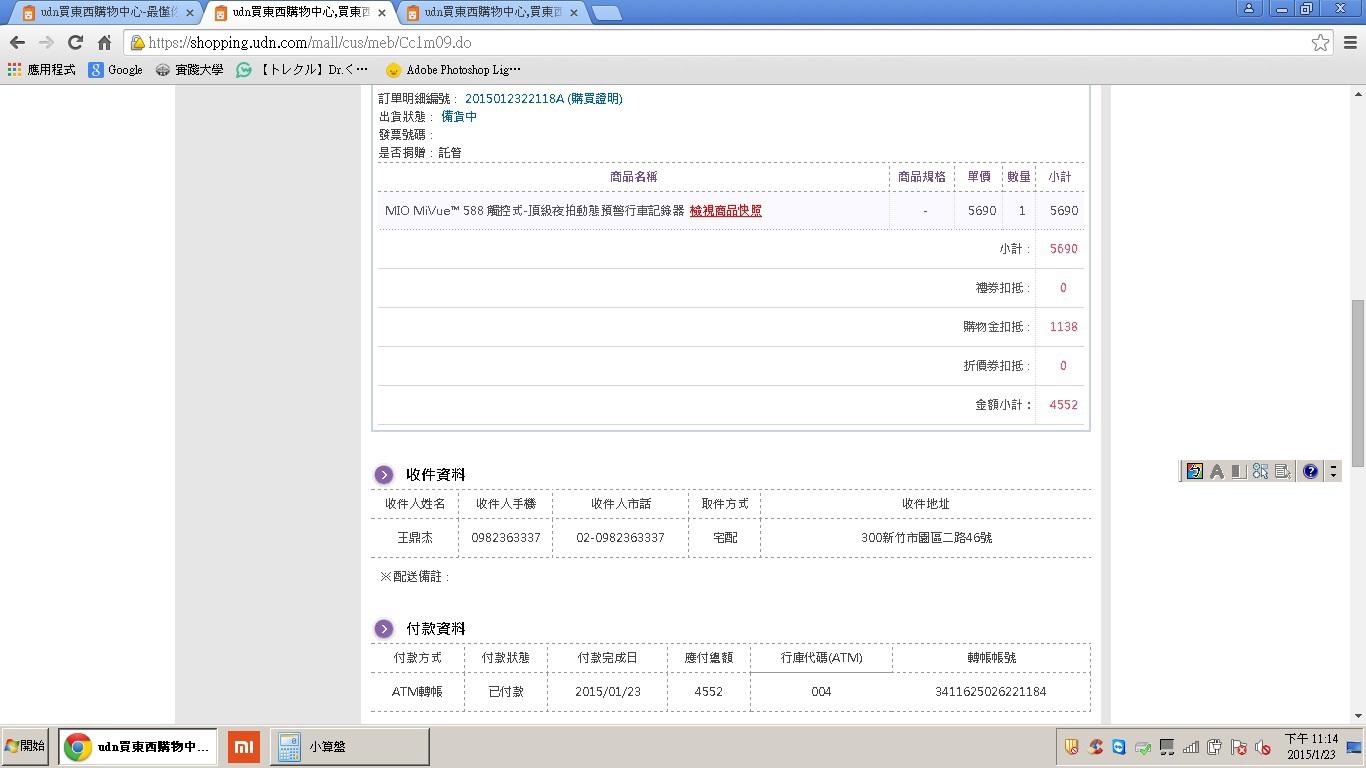Open order number 2015012322118A purchase proof link
The width and height of the screenshot is (1366, 768).
pyautogui.click(x=543, y=99)
